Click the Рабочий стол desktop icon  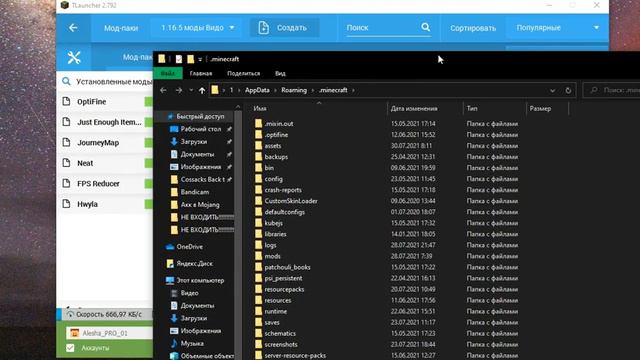tap(174, 129)
